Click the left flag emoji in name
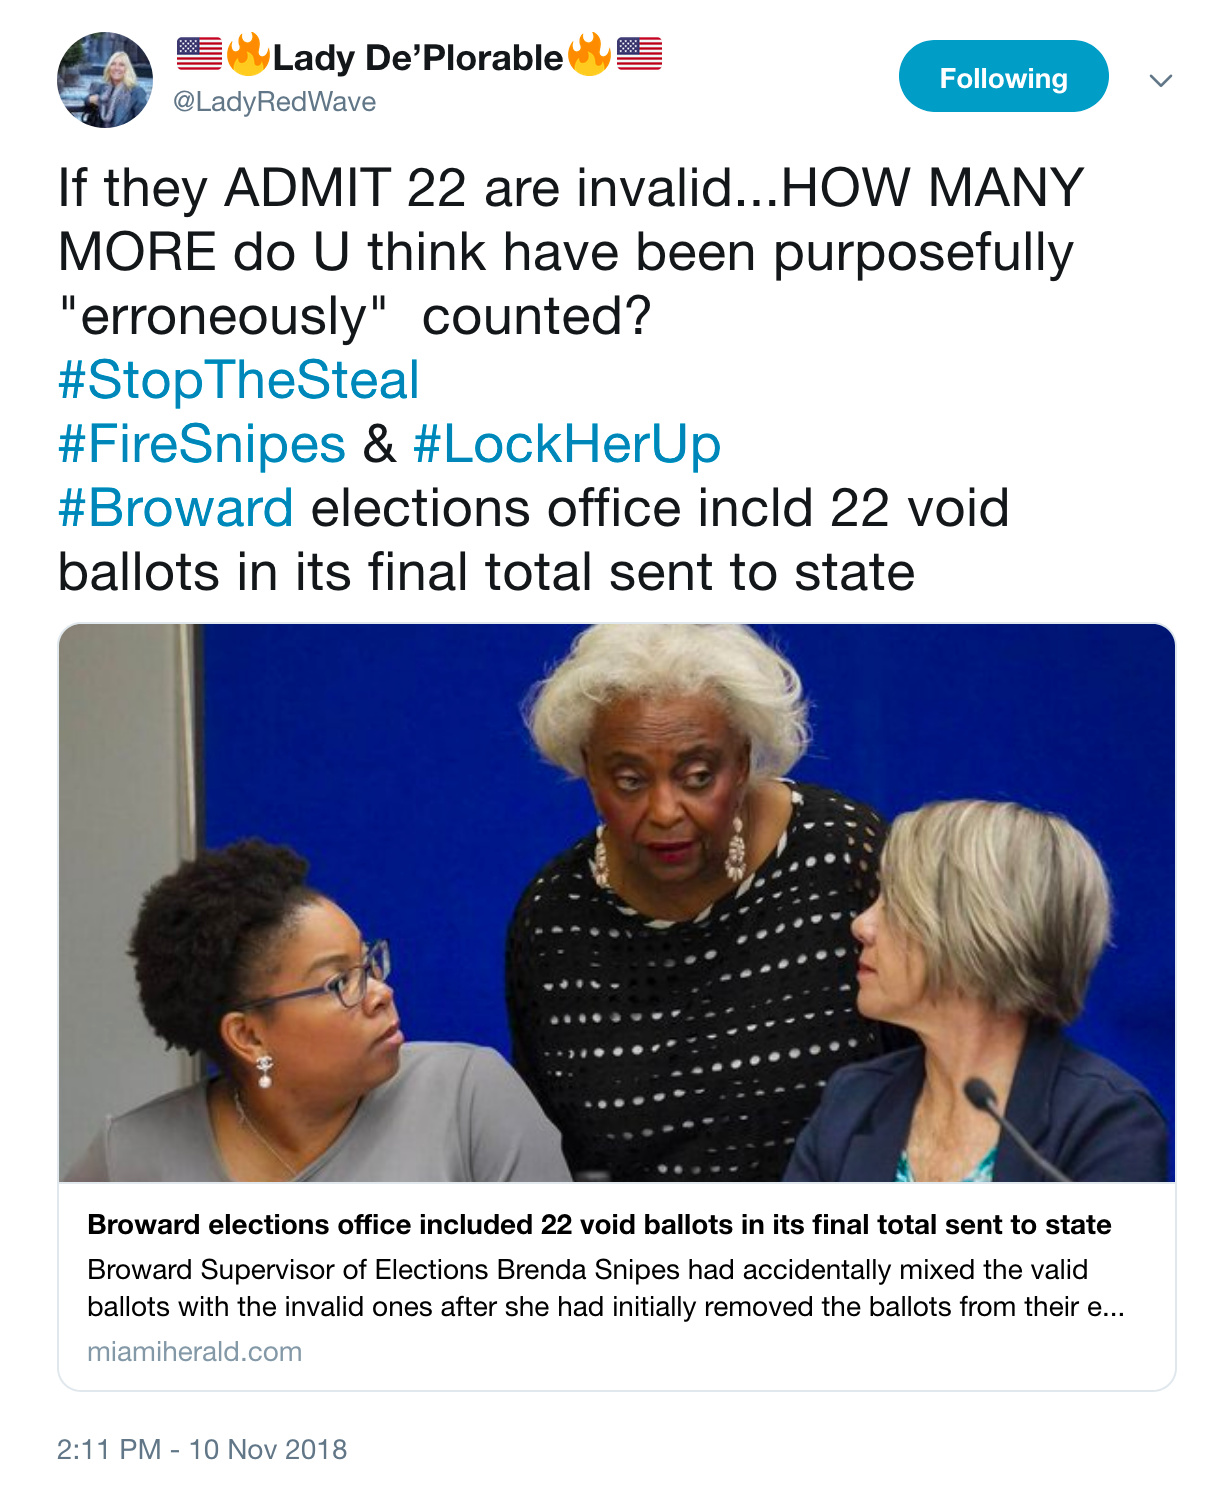The height and width of the screenshot is (1486, 1224). [199, 53]
